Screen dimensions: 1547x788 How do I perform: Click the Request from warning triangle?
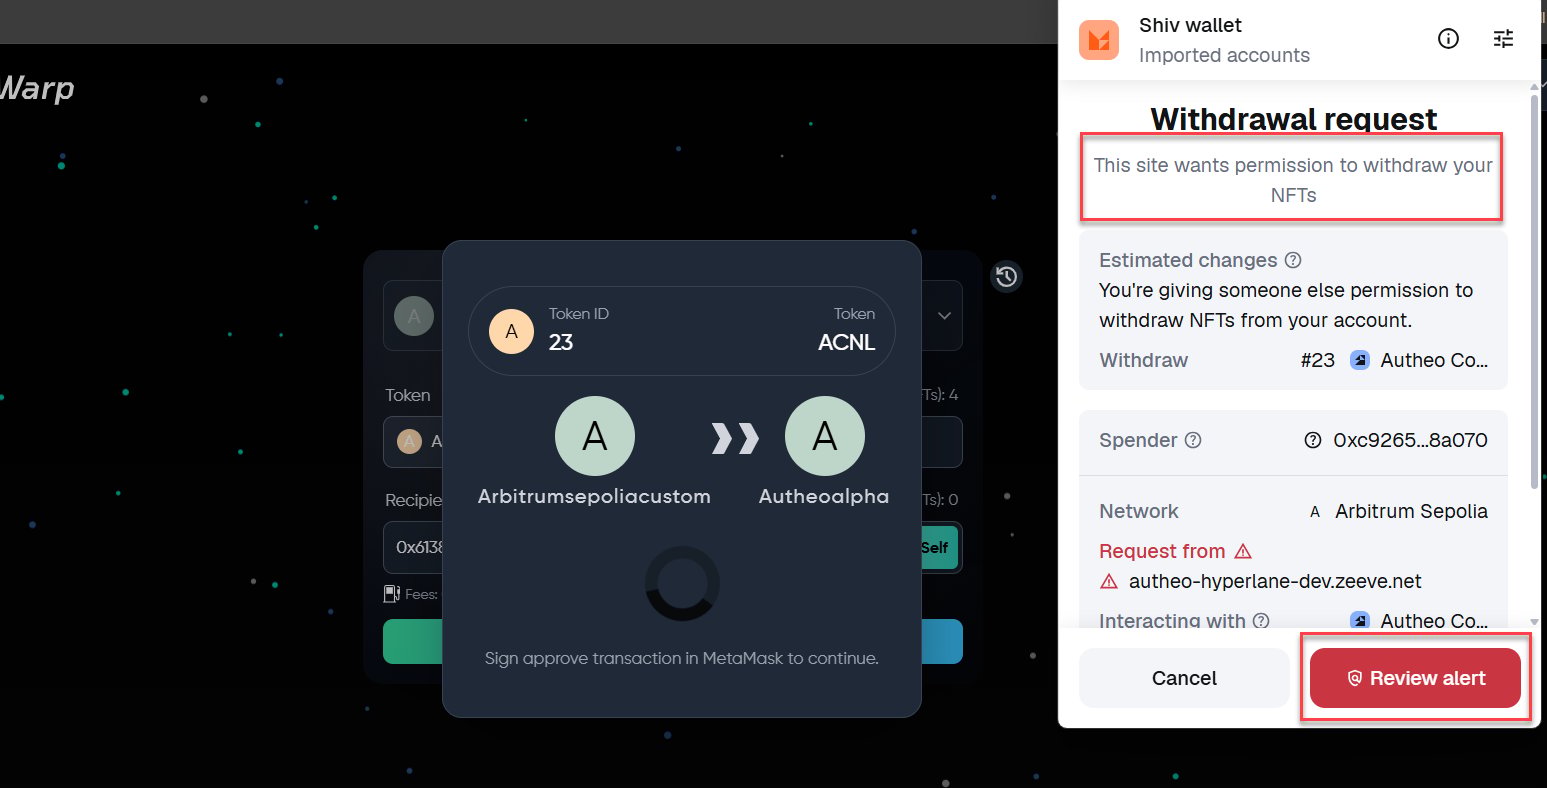(1243, 551)
